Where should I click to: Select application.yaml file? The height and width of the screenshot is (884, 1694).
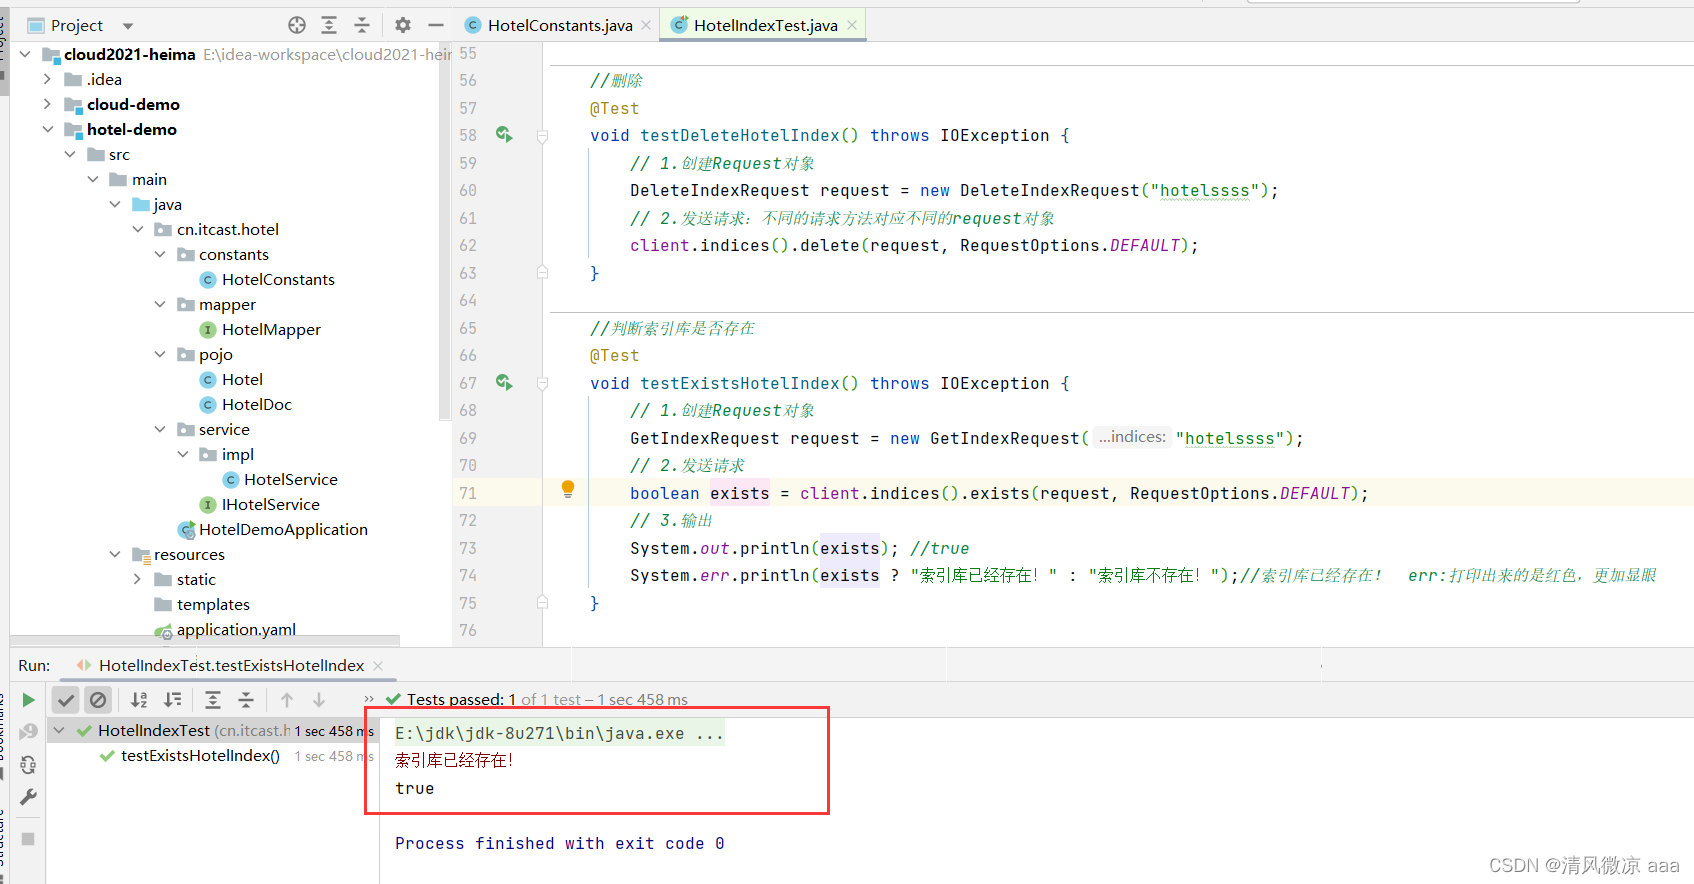(x=236, y=629)
